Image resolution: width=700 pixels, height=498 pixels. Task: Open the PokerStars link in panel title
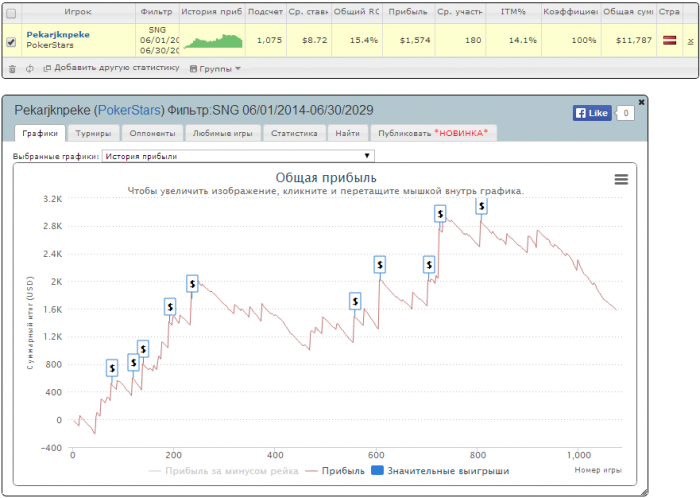pos(129,110)
